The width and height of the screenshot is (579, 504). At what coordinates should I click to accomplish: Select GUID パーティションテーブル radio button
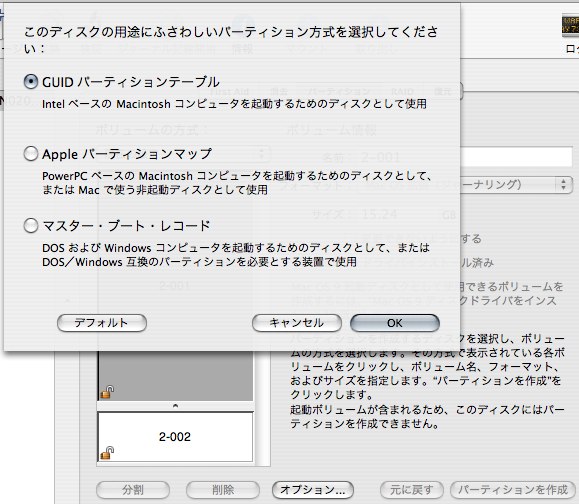(x=31, y=82)
